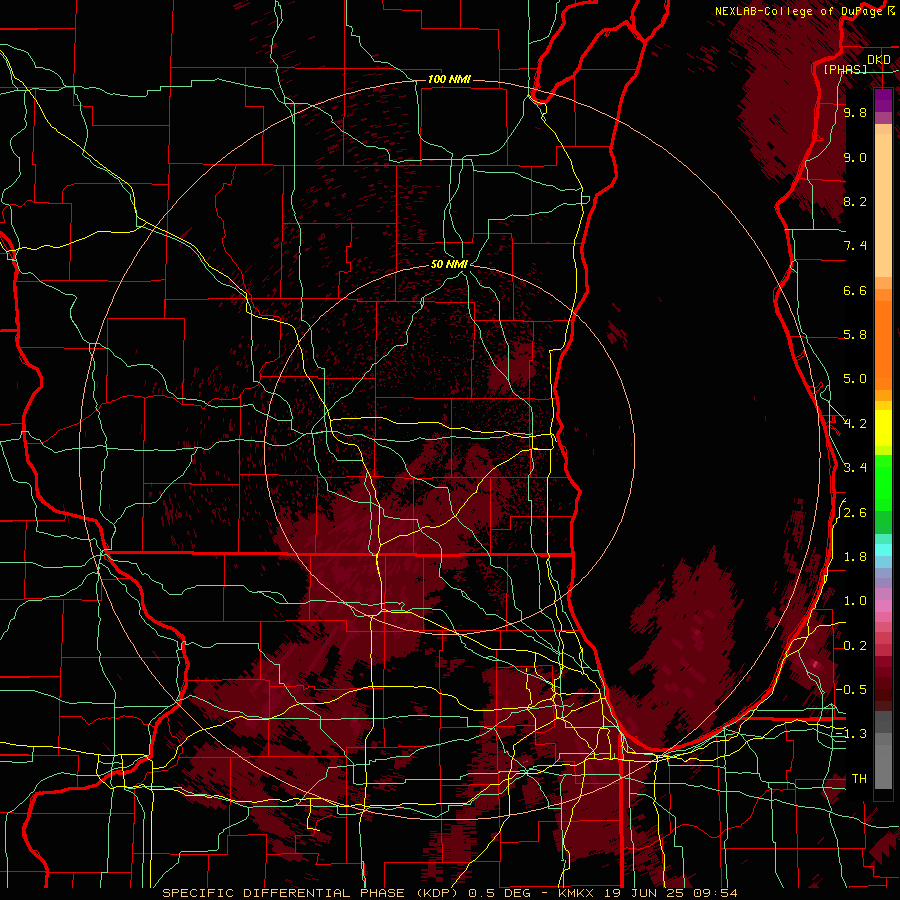Click the 50 NMI range ring label
Screen dimensions: 900x900
449,264
